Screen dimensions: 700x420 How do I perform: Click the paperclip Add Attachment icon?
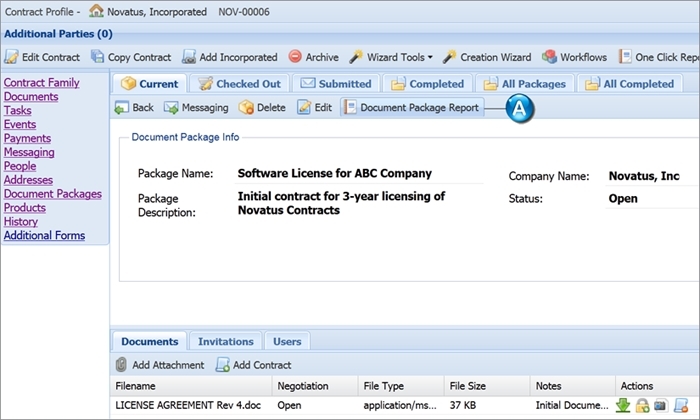point(121,365)
